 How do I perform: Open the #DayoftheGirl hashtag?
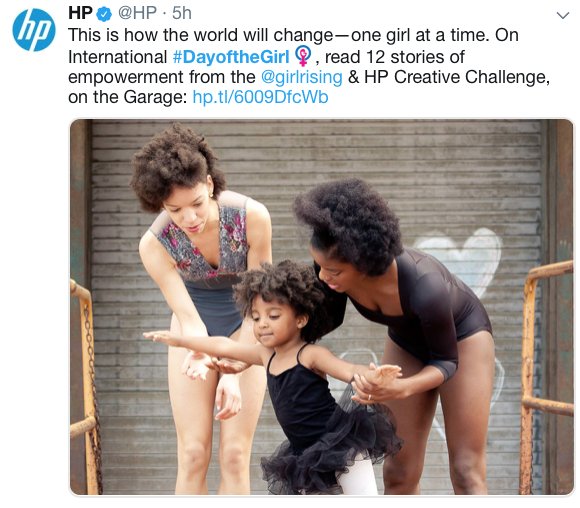point(231,57)
